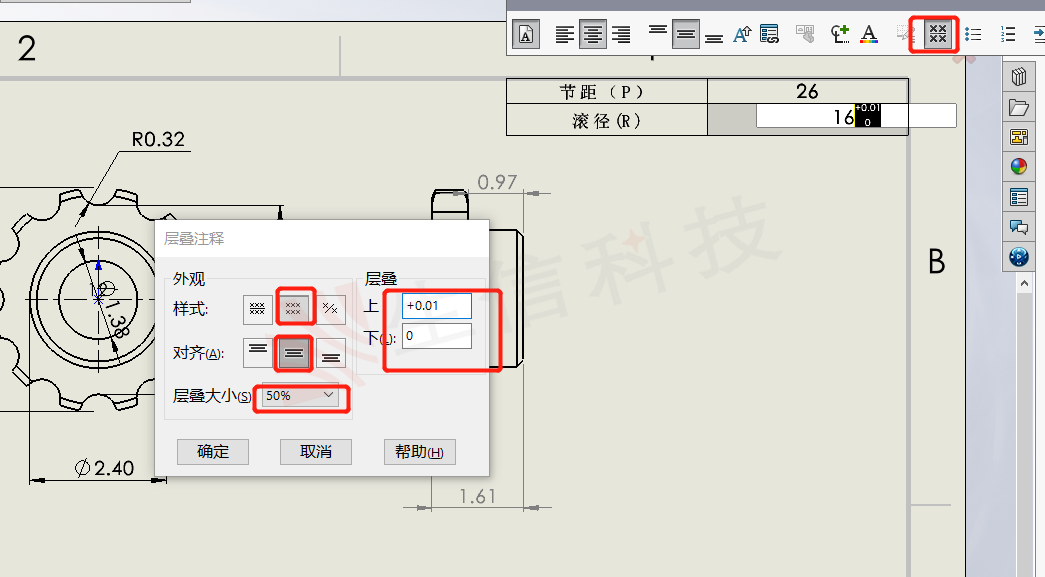This screenshot has height=577, width=1045.
Task: Choose bottom alignment in stack dialog
Action: (x=331, y=353)
